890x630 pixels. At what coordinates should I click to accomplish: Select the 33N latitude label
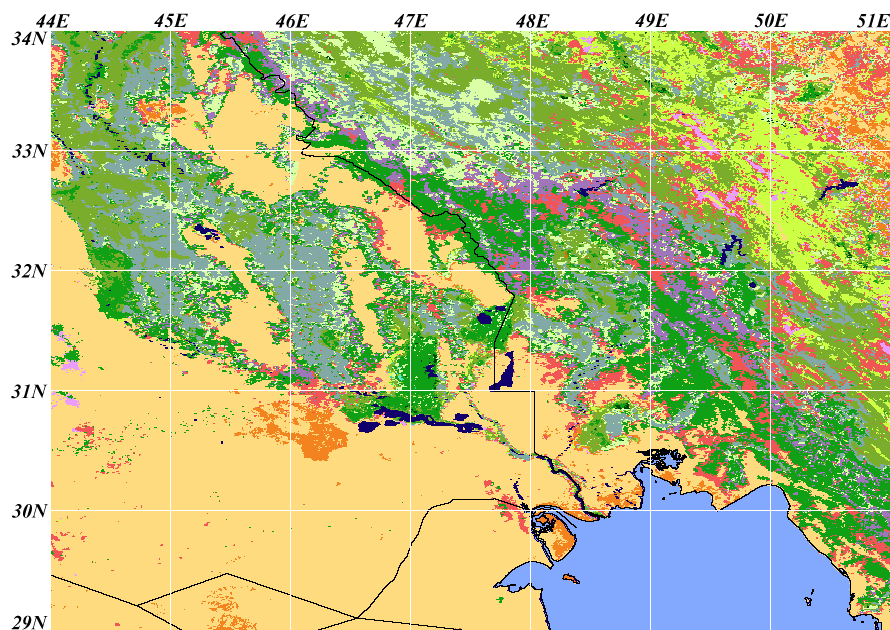tap(28, 152)
